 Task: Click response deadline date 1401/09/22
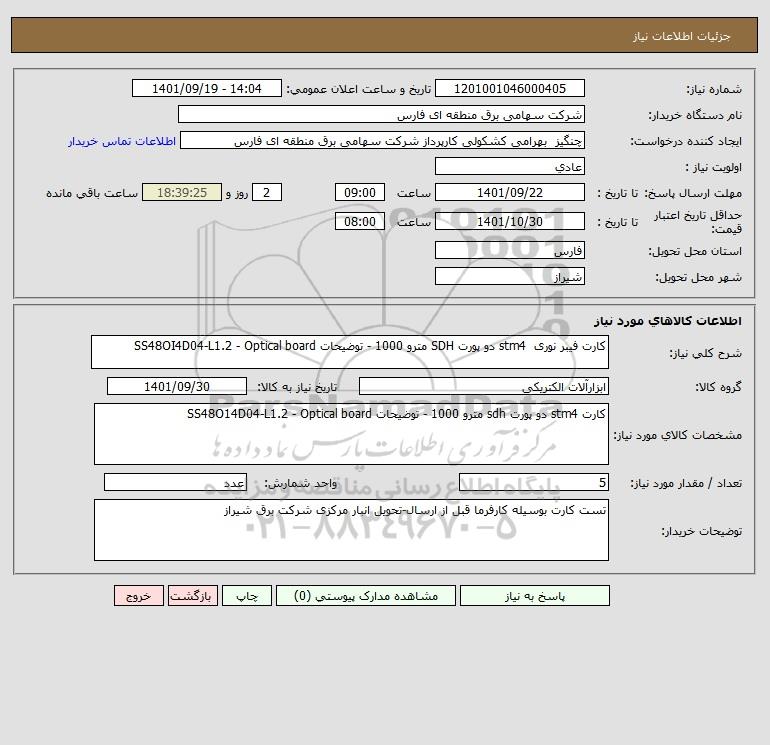[x=510, y=193]
